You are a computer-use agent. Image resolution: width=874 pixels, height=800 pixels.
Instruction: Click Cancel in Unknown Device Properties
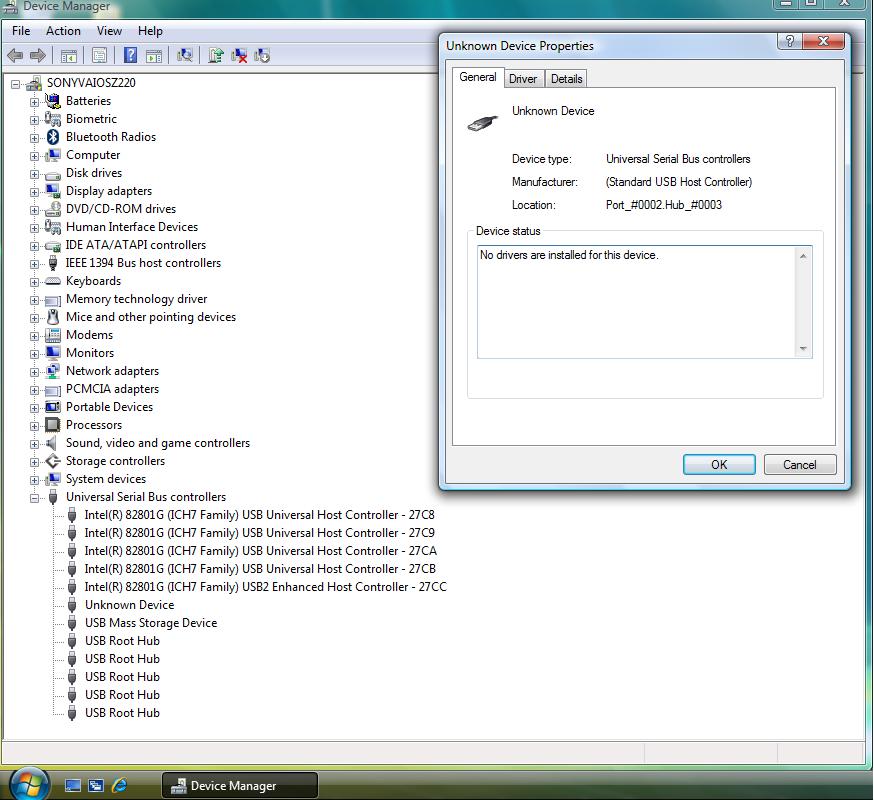pos(799,464)
